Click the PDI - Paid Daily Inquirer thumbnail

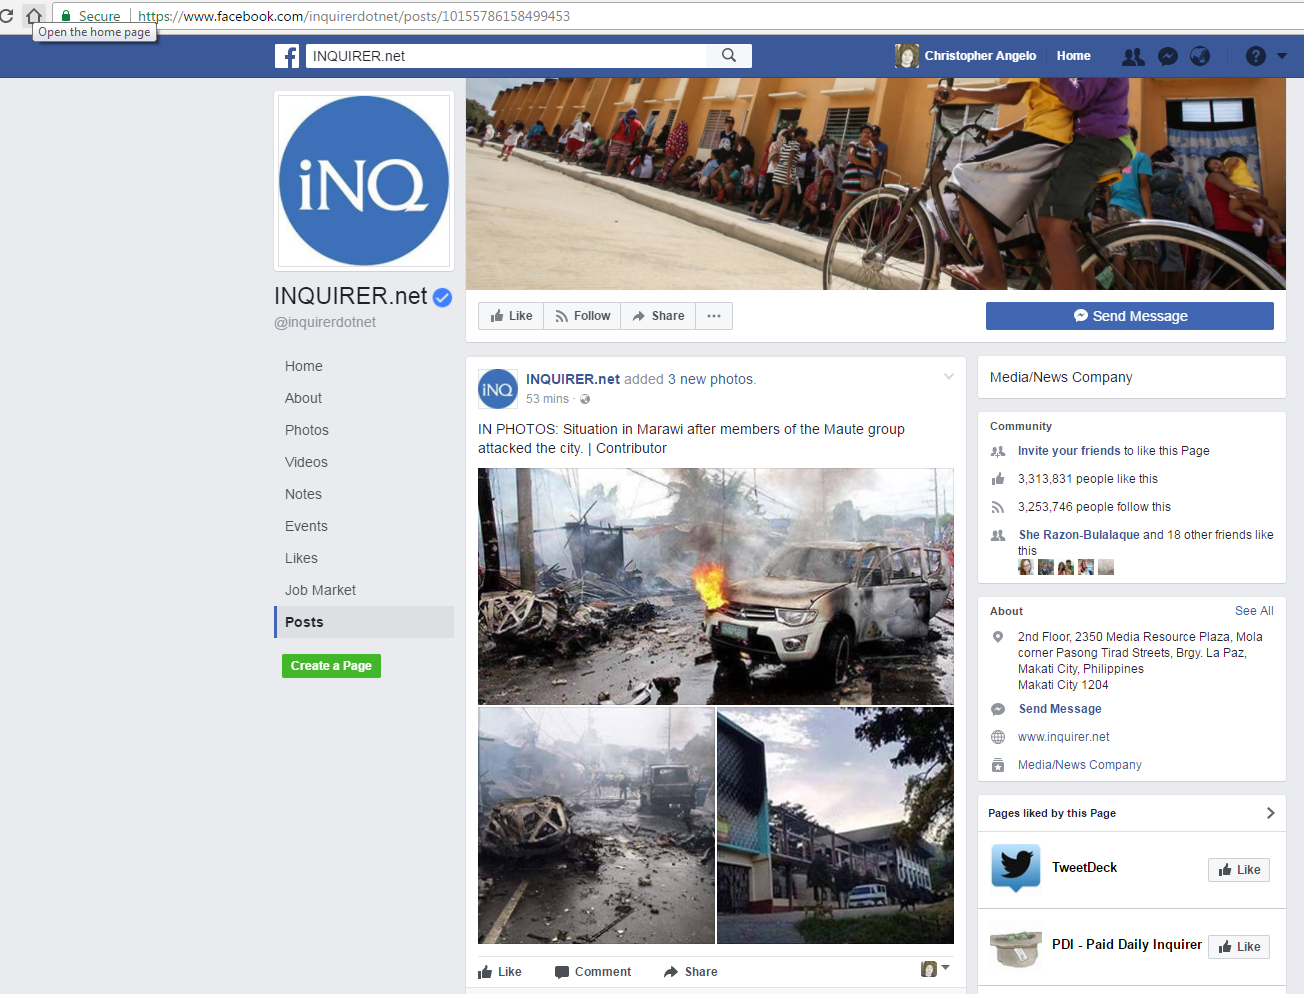[x=1016, y=946]
